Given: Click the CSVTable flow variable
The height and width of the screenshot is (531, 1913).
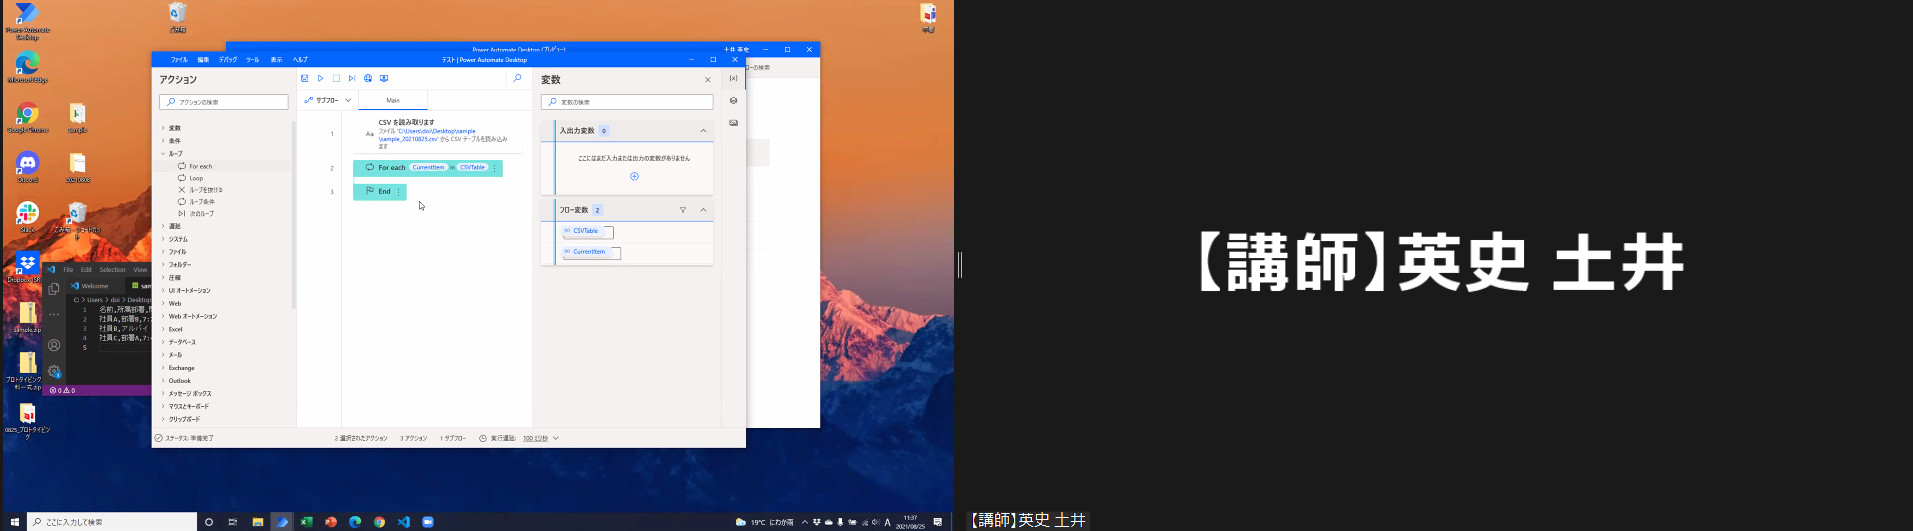Looking at the screenshot, I should point(587,231).
